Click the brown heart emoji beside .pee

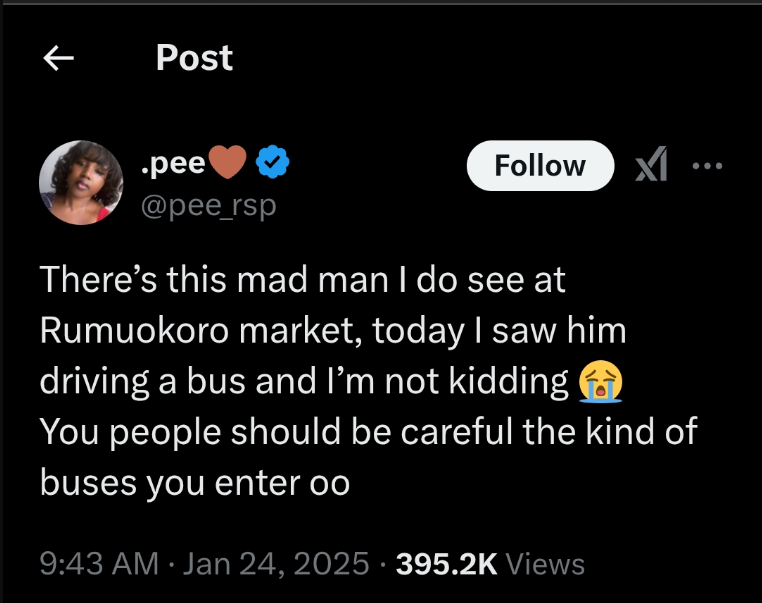tap(230, 162)
